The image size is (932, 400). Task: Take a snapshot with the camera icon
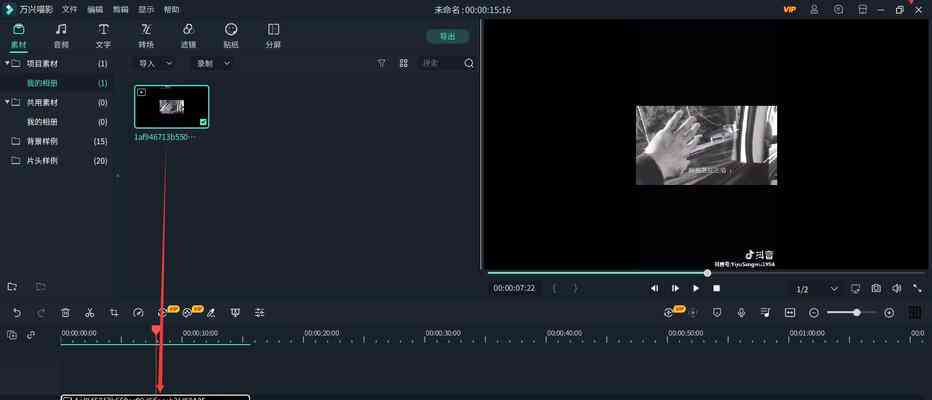[x=876, y=288]
